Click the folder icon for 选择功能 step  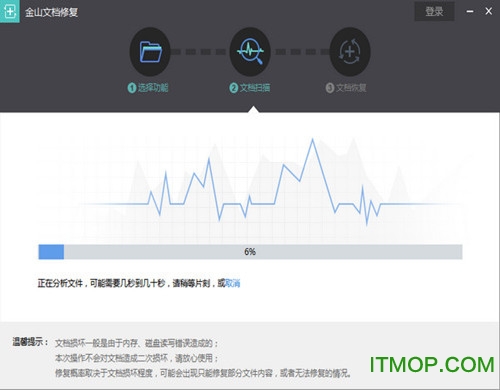pyautogui.click(x=150, y=52)
